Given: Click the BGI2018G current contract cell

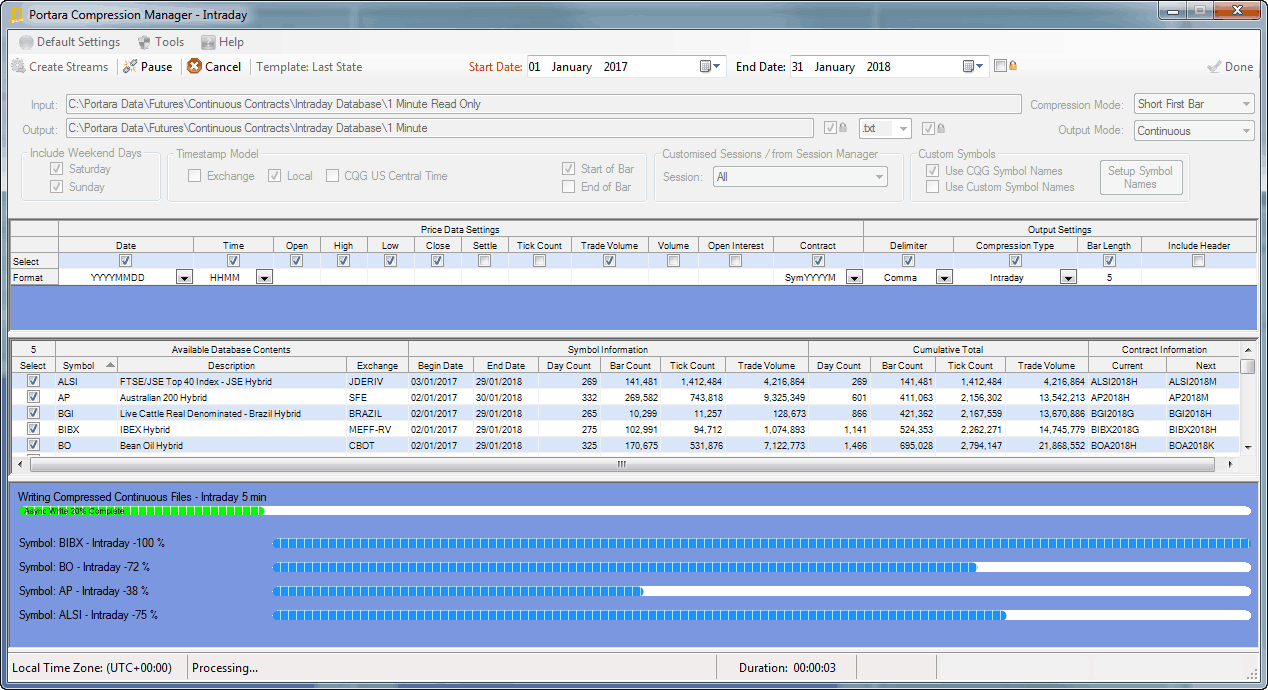Looking at the screenshot, I should 1127,413.
